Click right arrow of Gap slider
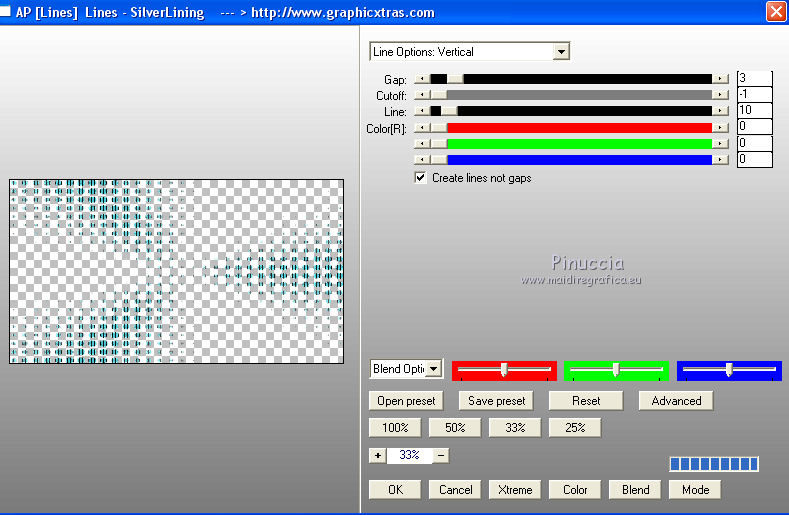This screenshot has width=789, height=515. tap(720, 79)
